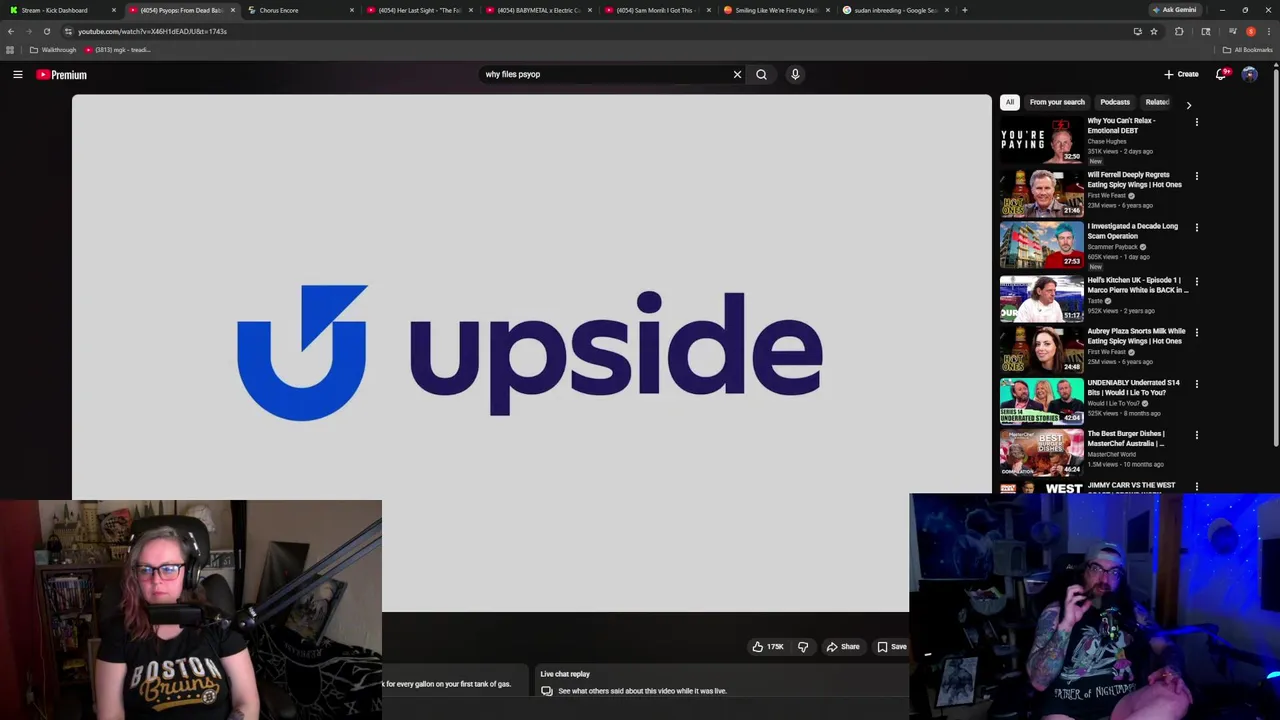Switch to Chorus Encore browser tab
Screen dimensions: 1280x720
(x=300, y=10)
